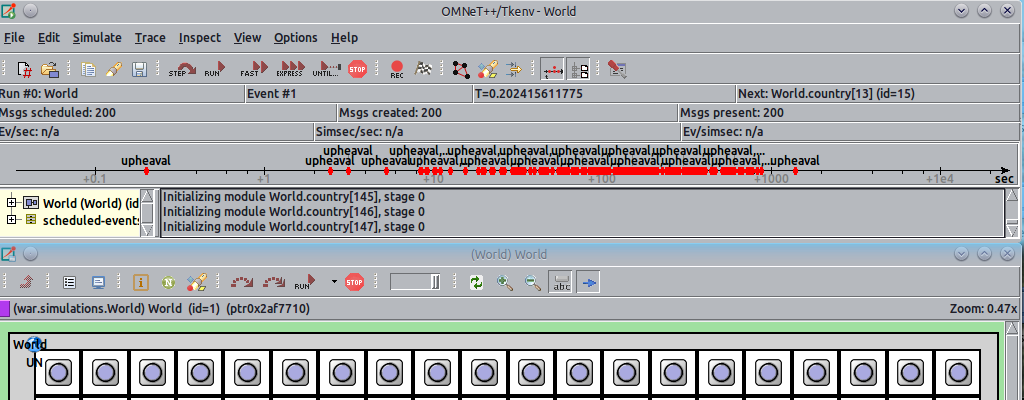This screenshot has width=1024, height=400.
Task: Open the Simulate menu
Action: tap(97, 38)
